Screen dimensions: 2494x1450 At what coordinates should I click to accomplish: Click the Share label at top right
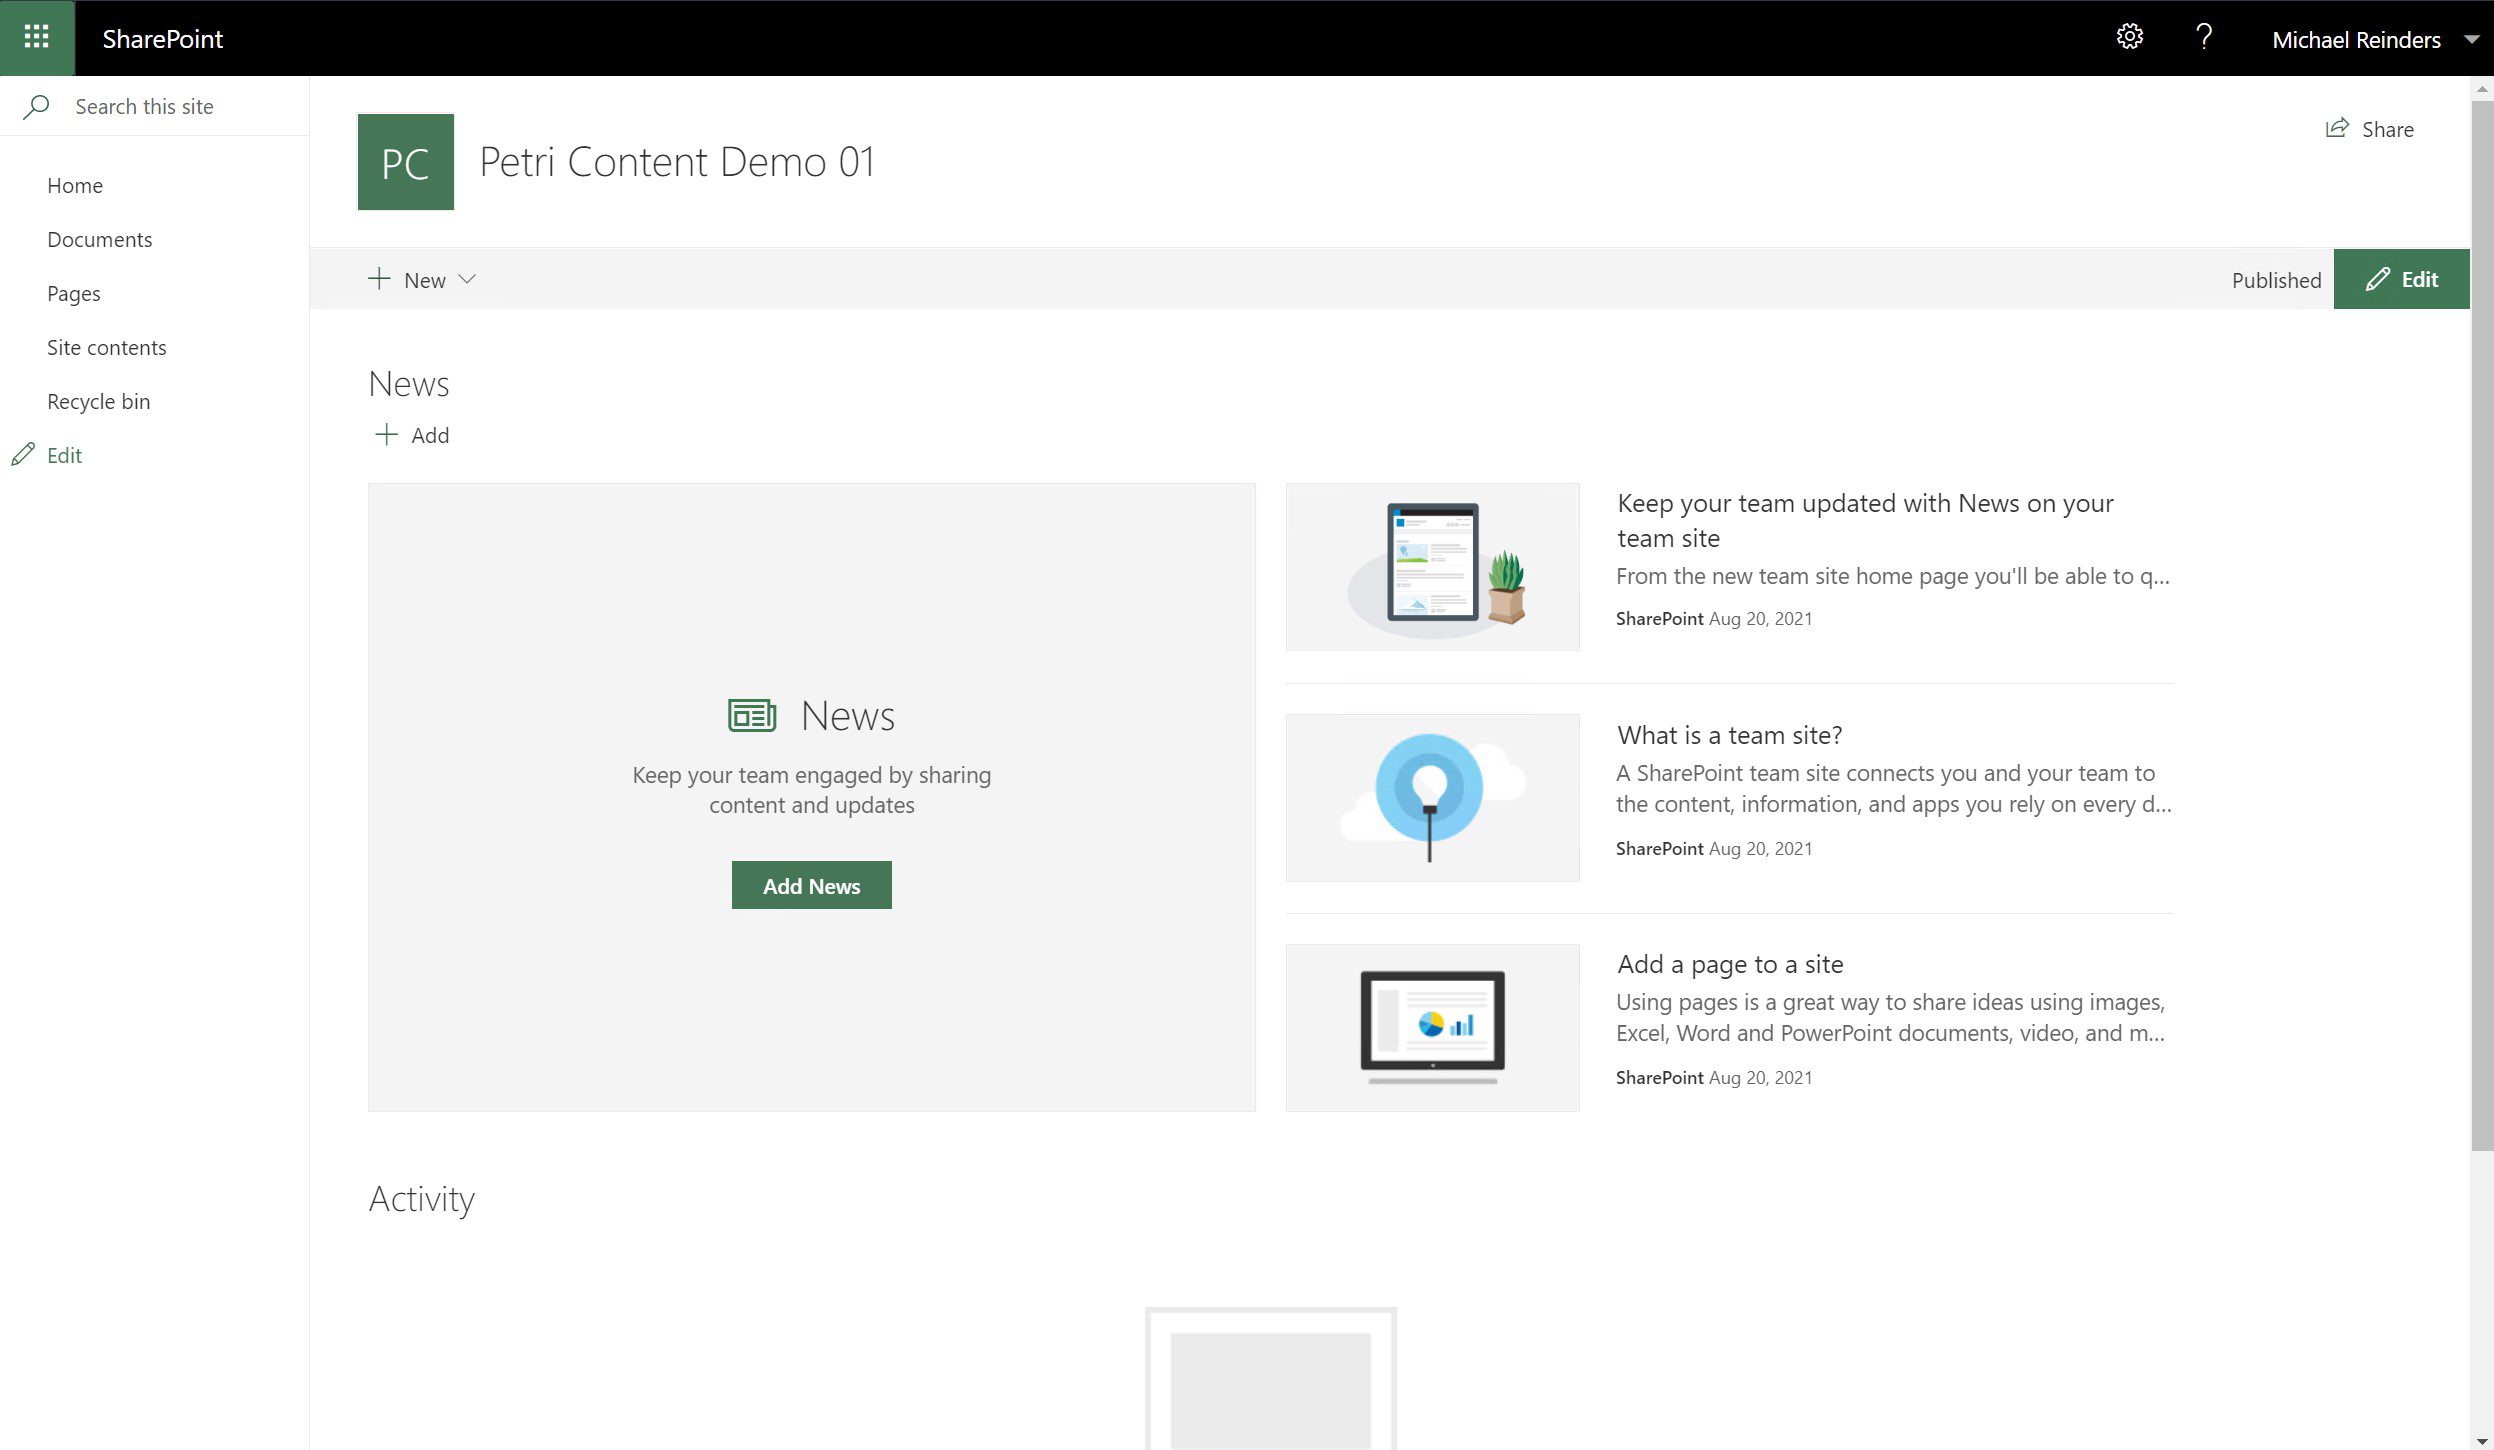pyautogui.click(x=2388, y=130)
